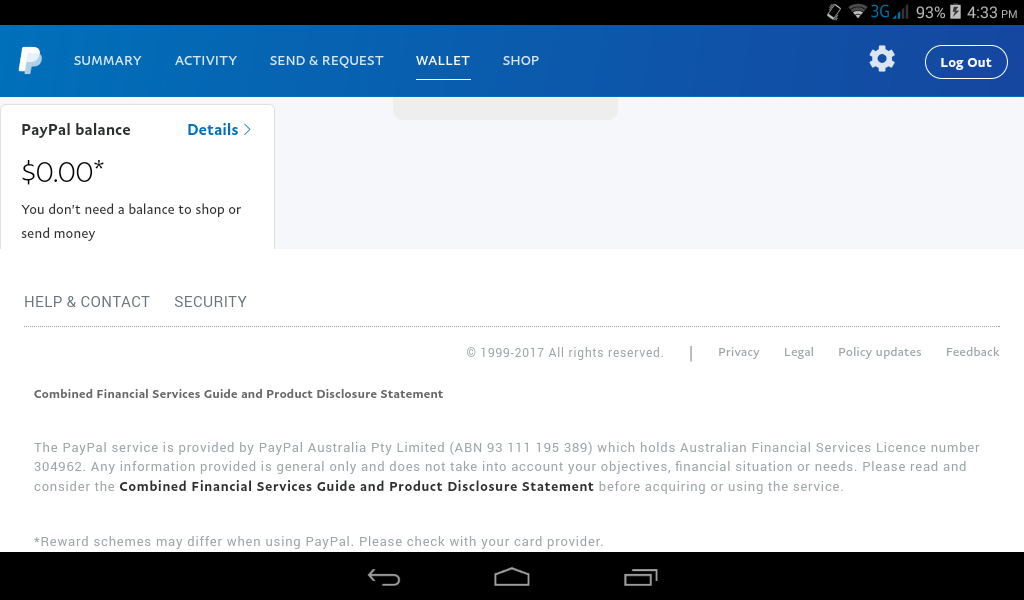Image resolution: width=1024 pixels, height=600 pixels.
Task: Open the settings gear icon
Action: [x=882, y=59]
